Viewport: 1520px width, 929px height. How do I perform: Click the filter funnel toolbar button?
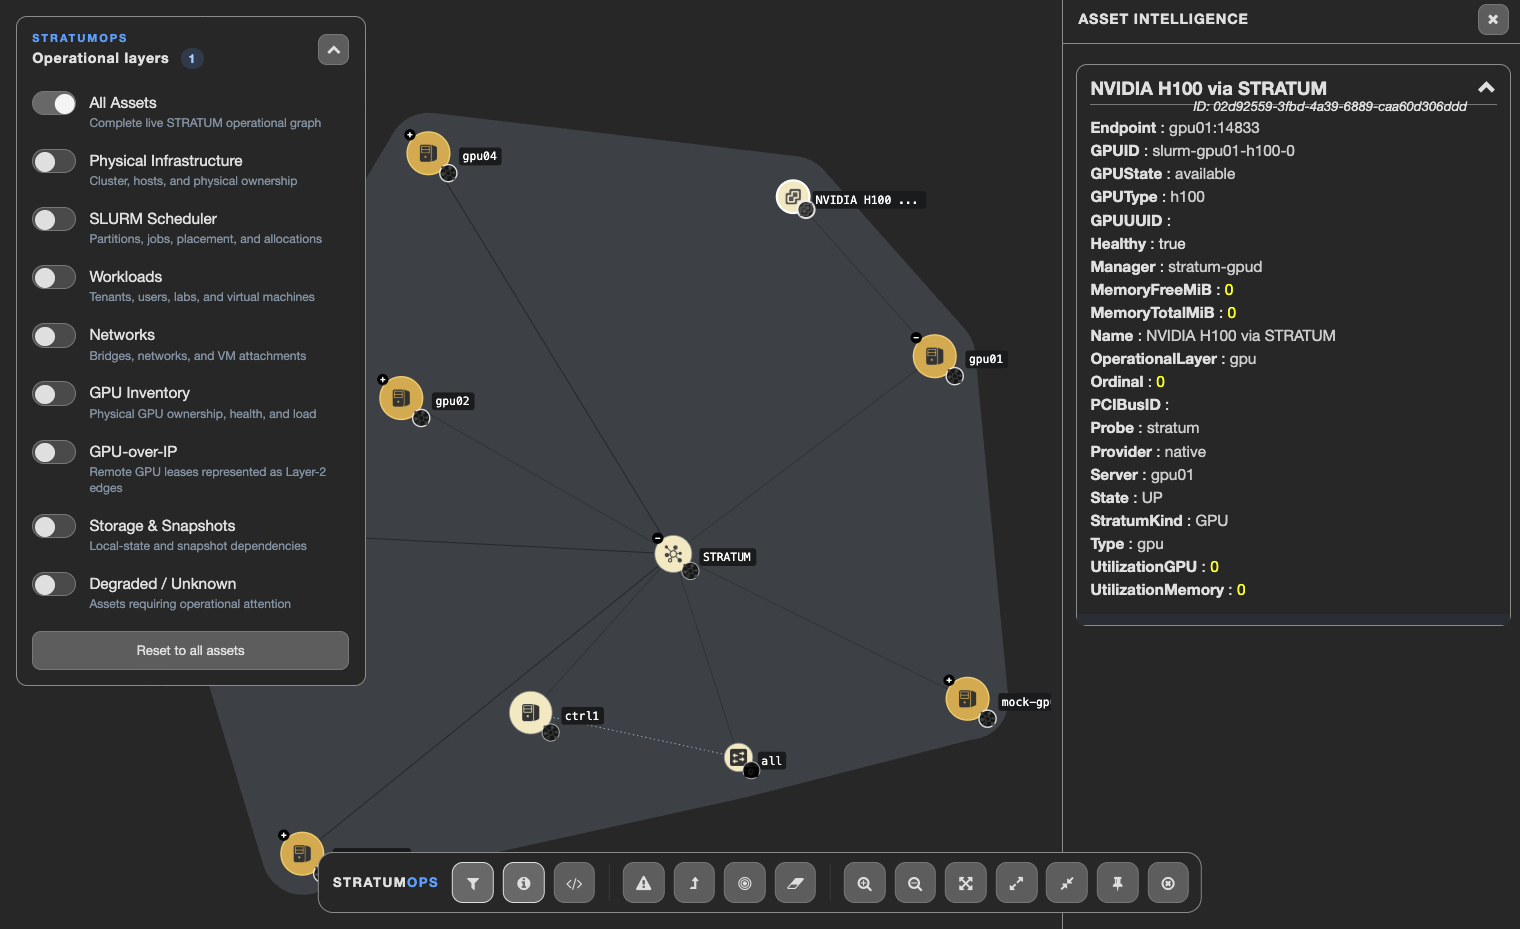(x=473, y=883)
